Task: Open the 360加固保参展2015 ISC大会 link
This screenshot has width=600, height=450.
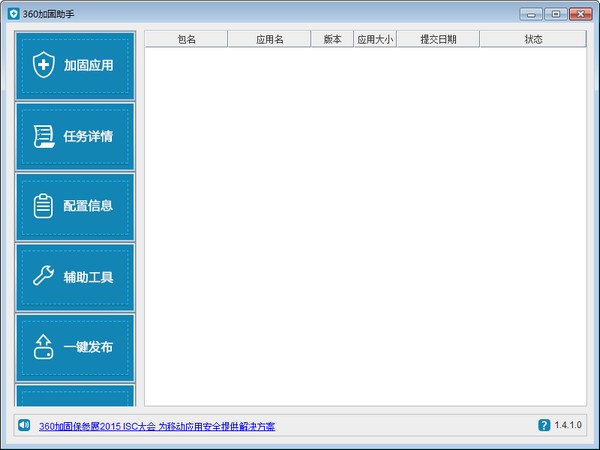Action: (156, 426)
